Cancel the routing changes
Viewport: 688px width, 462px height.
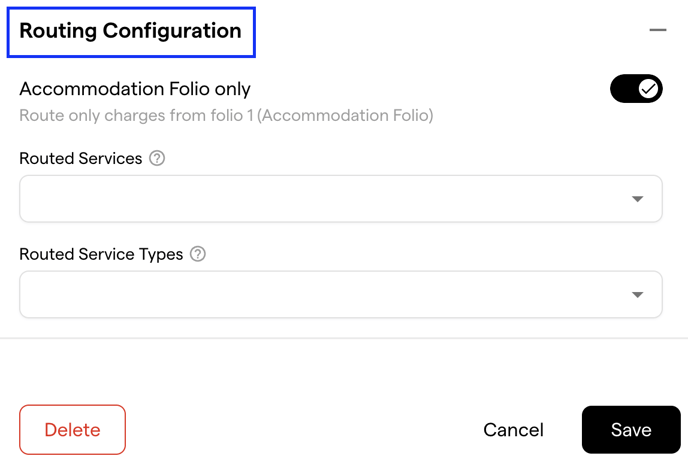tap(513, 430)
